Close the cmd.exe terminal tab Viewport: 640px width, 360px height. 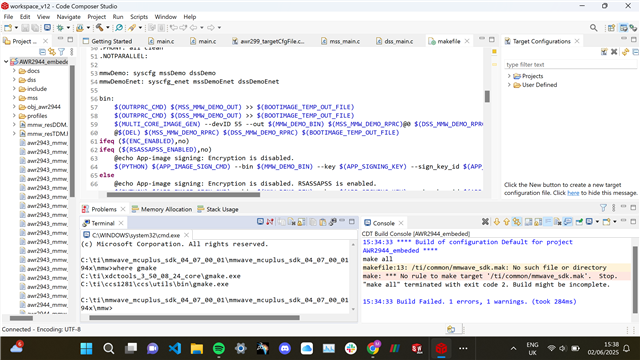186,235
